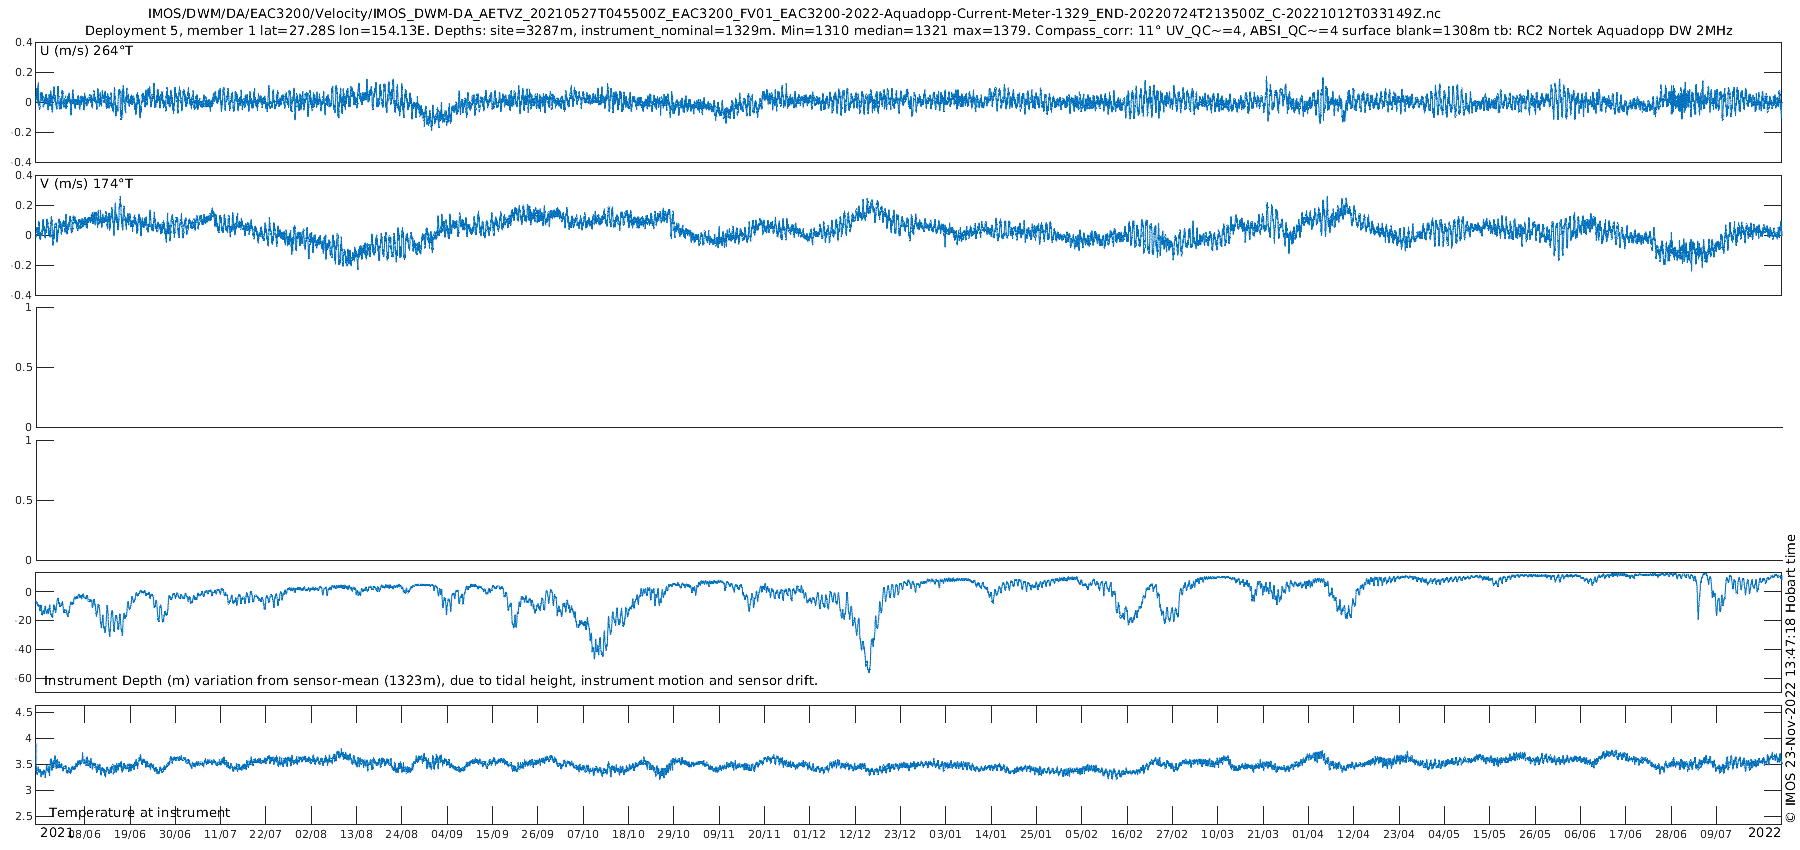Select the '28/06' date tick label
The image size is (1800, 850).
click(1671, 834)
